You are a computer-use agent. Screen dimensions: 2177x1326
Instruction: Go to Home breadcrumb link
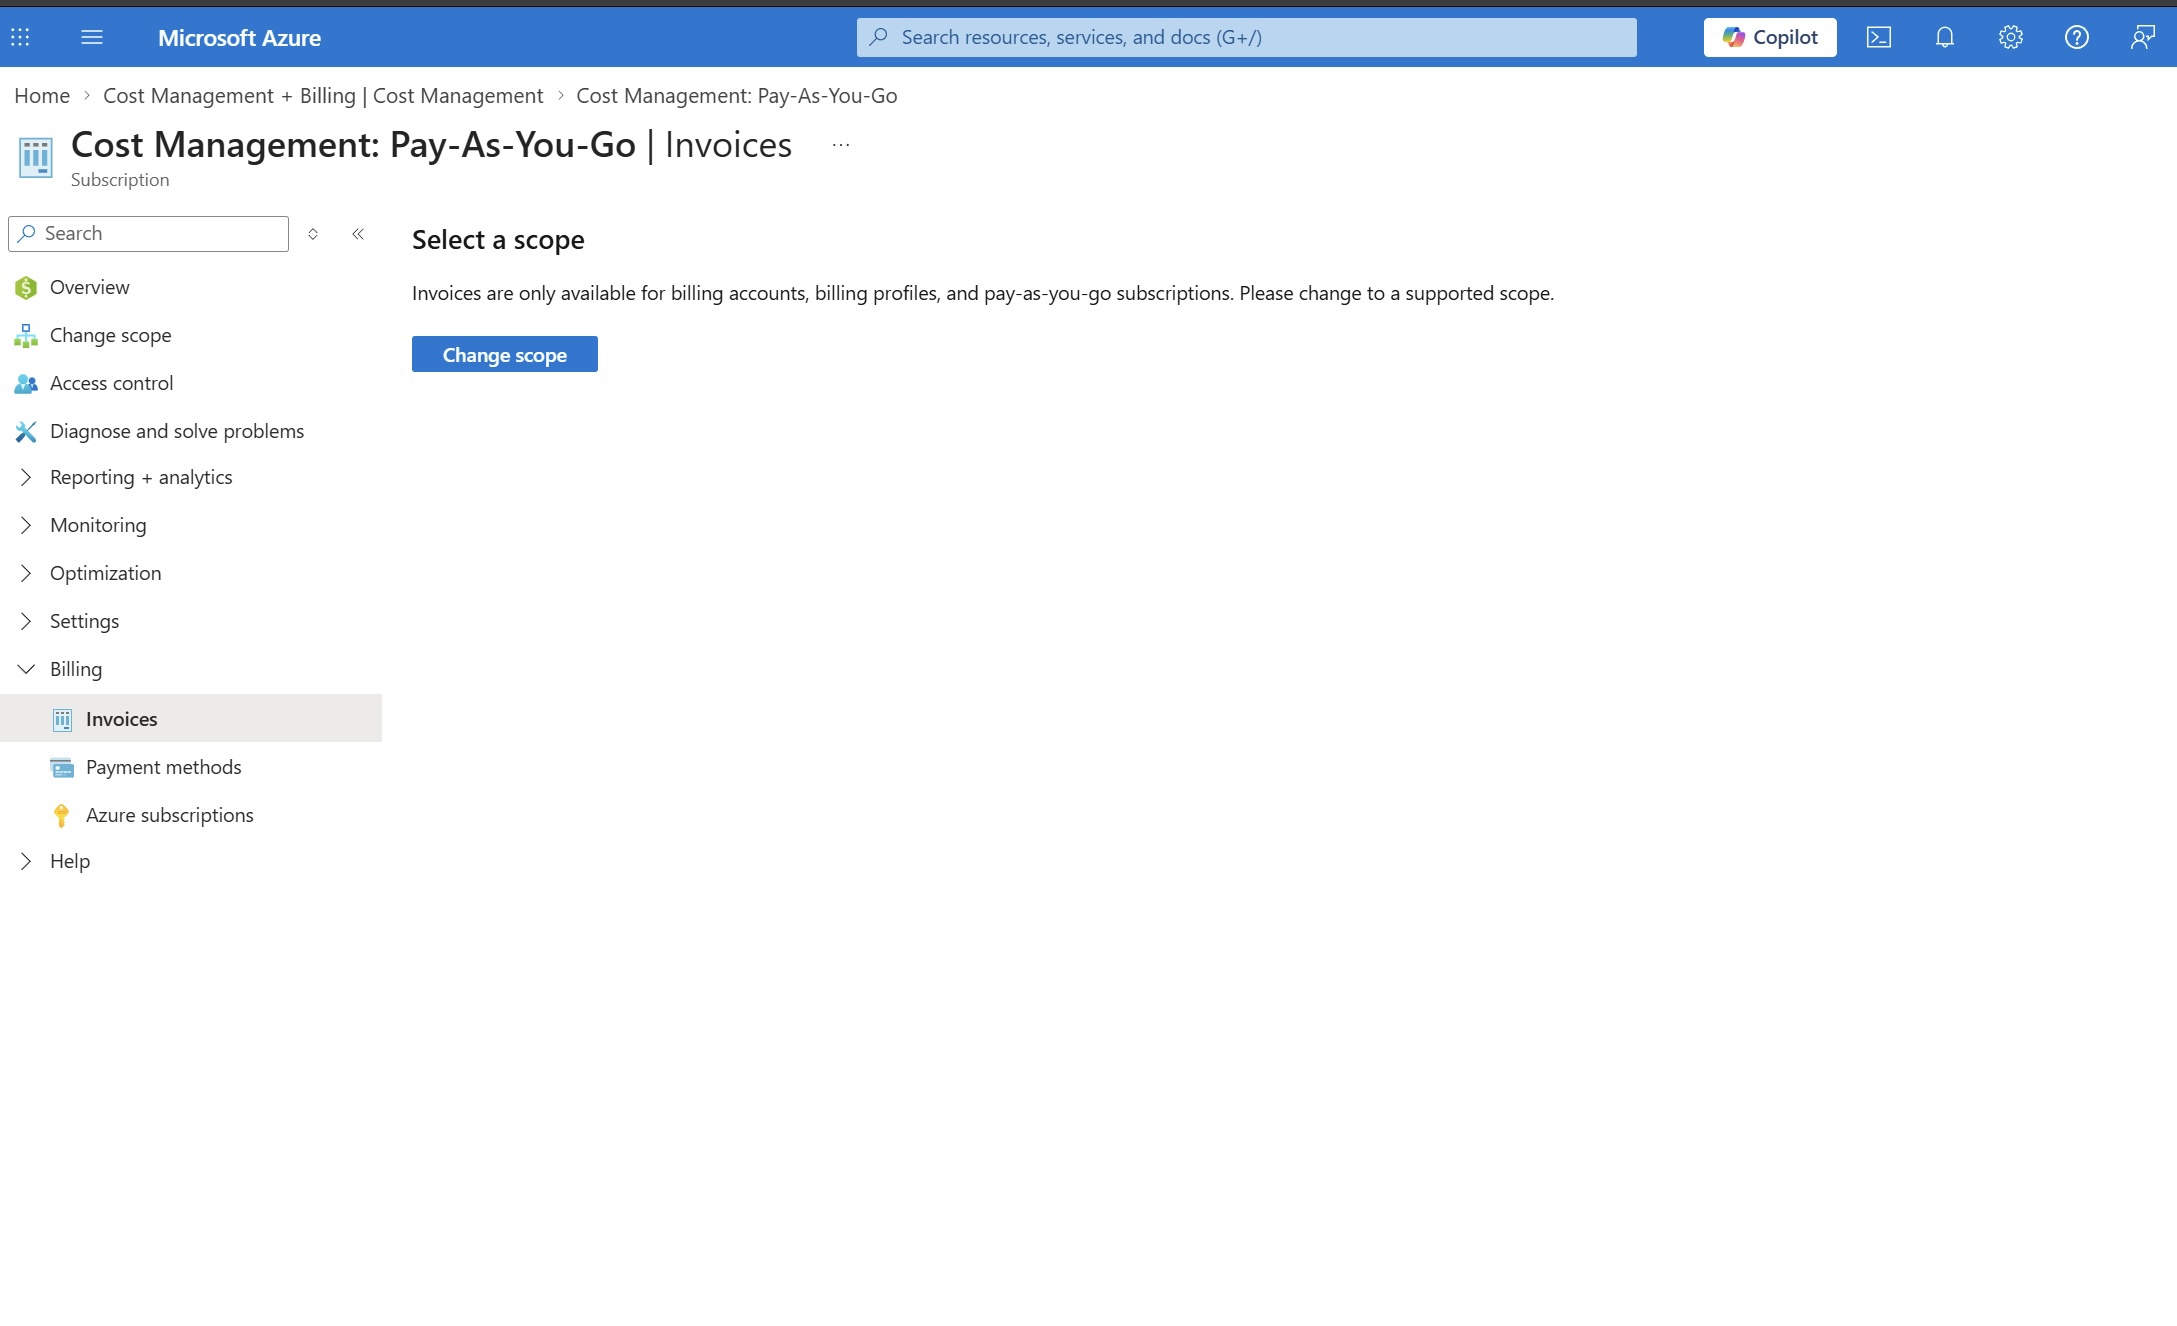(x=42, y=96)
